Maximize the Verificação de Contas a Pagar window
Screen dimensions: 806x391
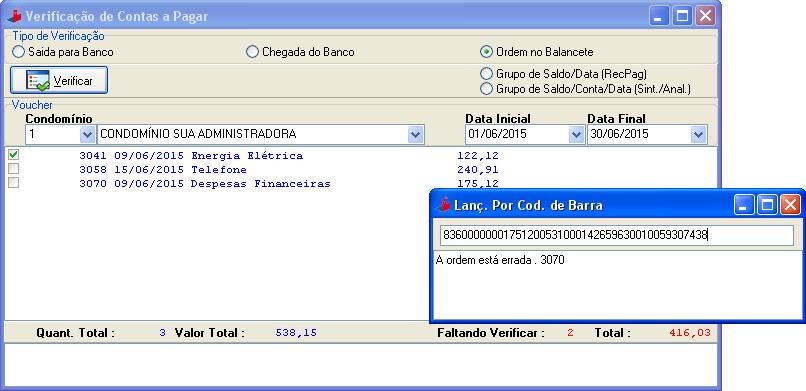[682, 16]
